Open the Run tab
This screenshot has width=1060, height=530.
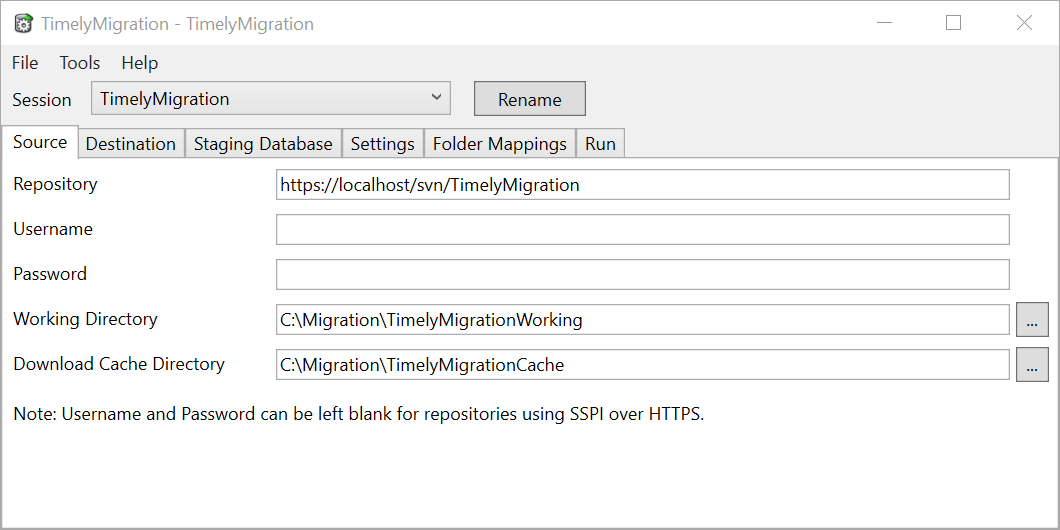(x=600, y=144)
